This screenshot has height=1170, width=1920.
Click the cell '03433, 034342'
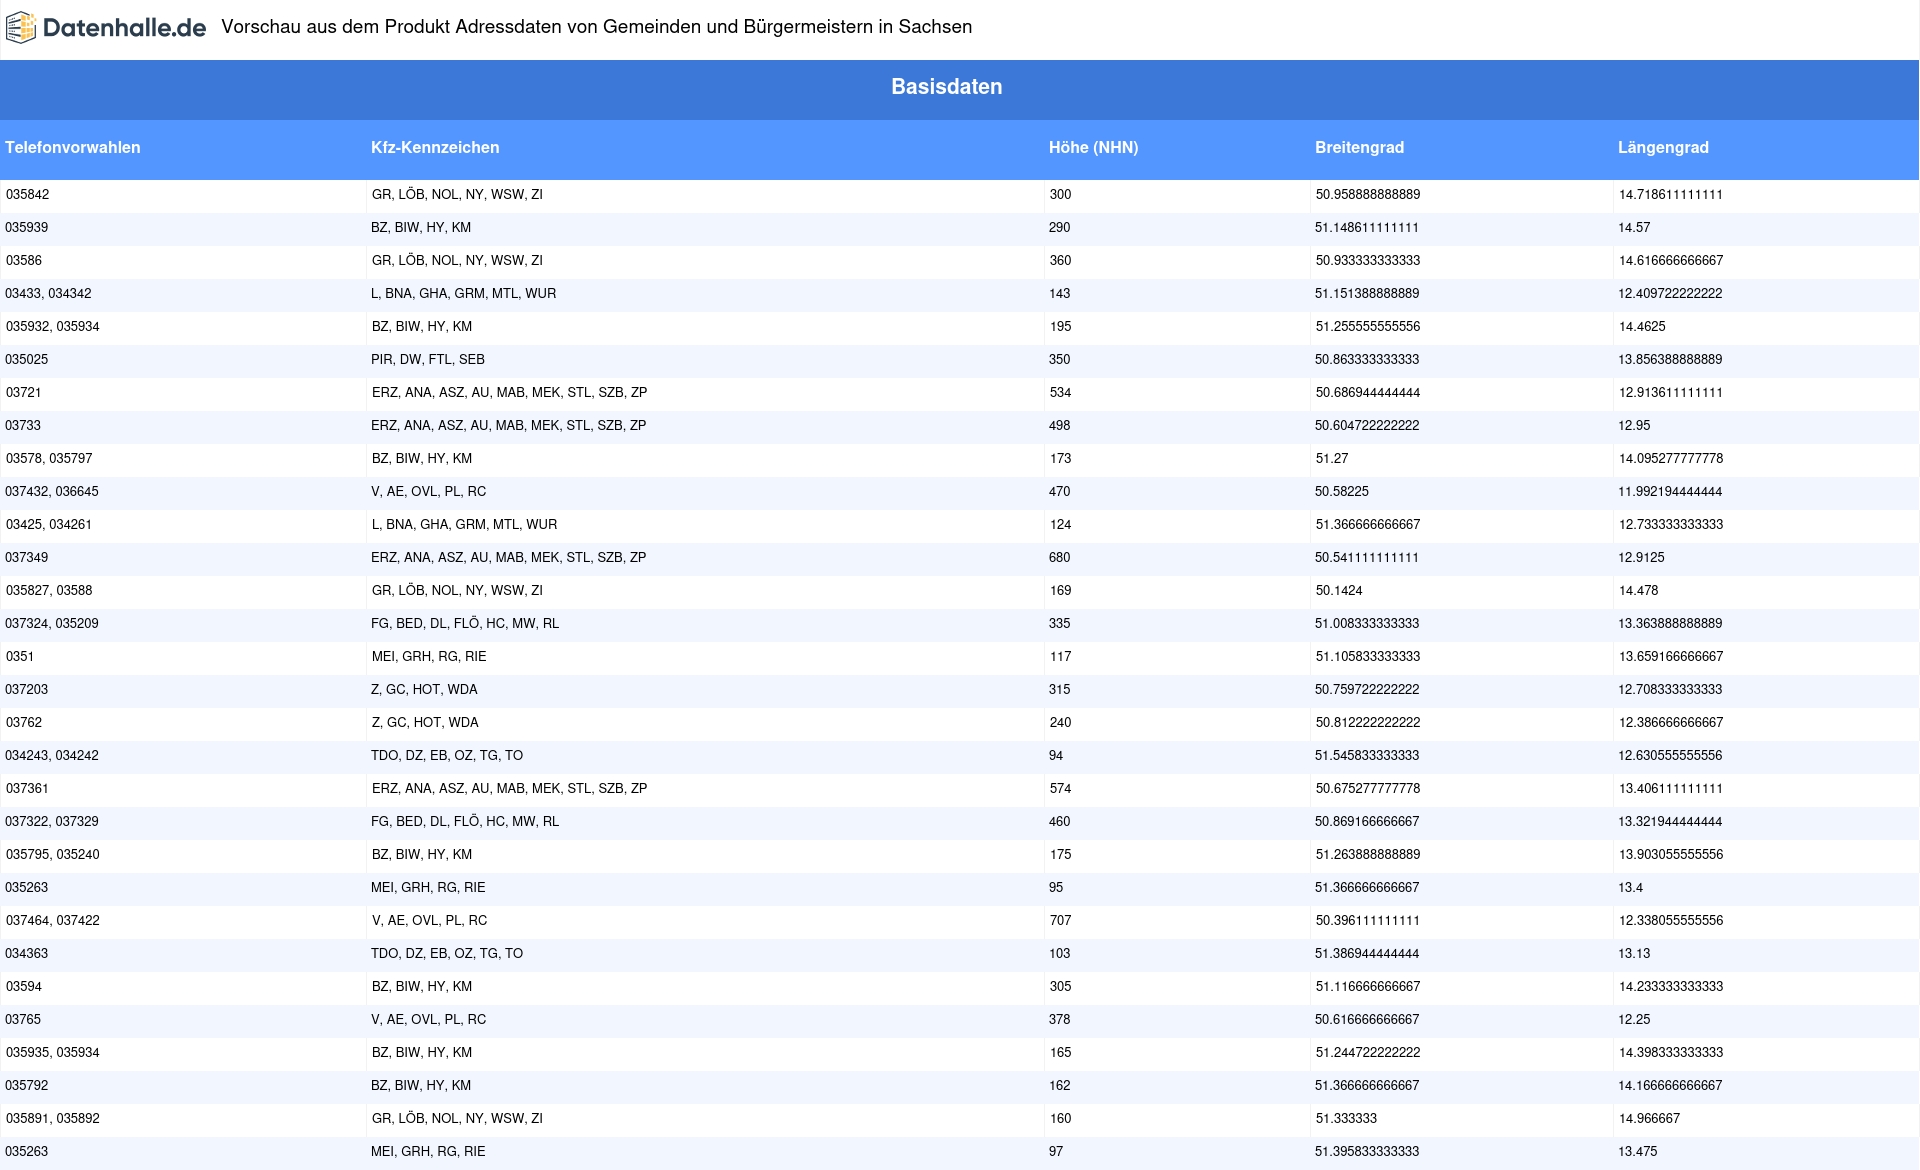click(48, 294)
